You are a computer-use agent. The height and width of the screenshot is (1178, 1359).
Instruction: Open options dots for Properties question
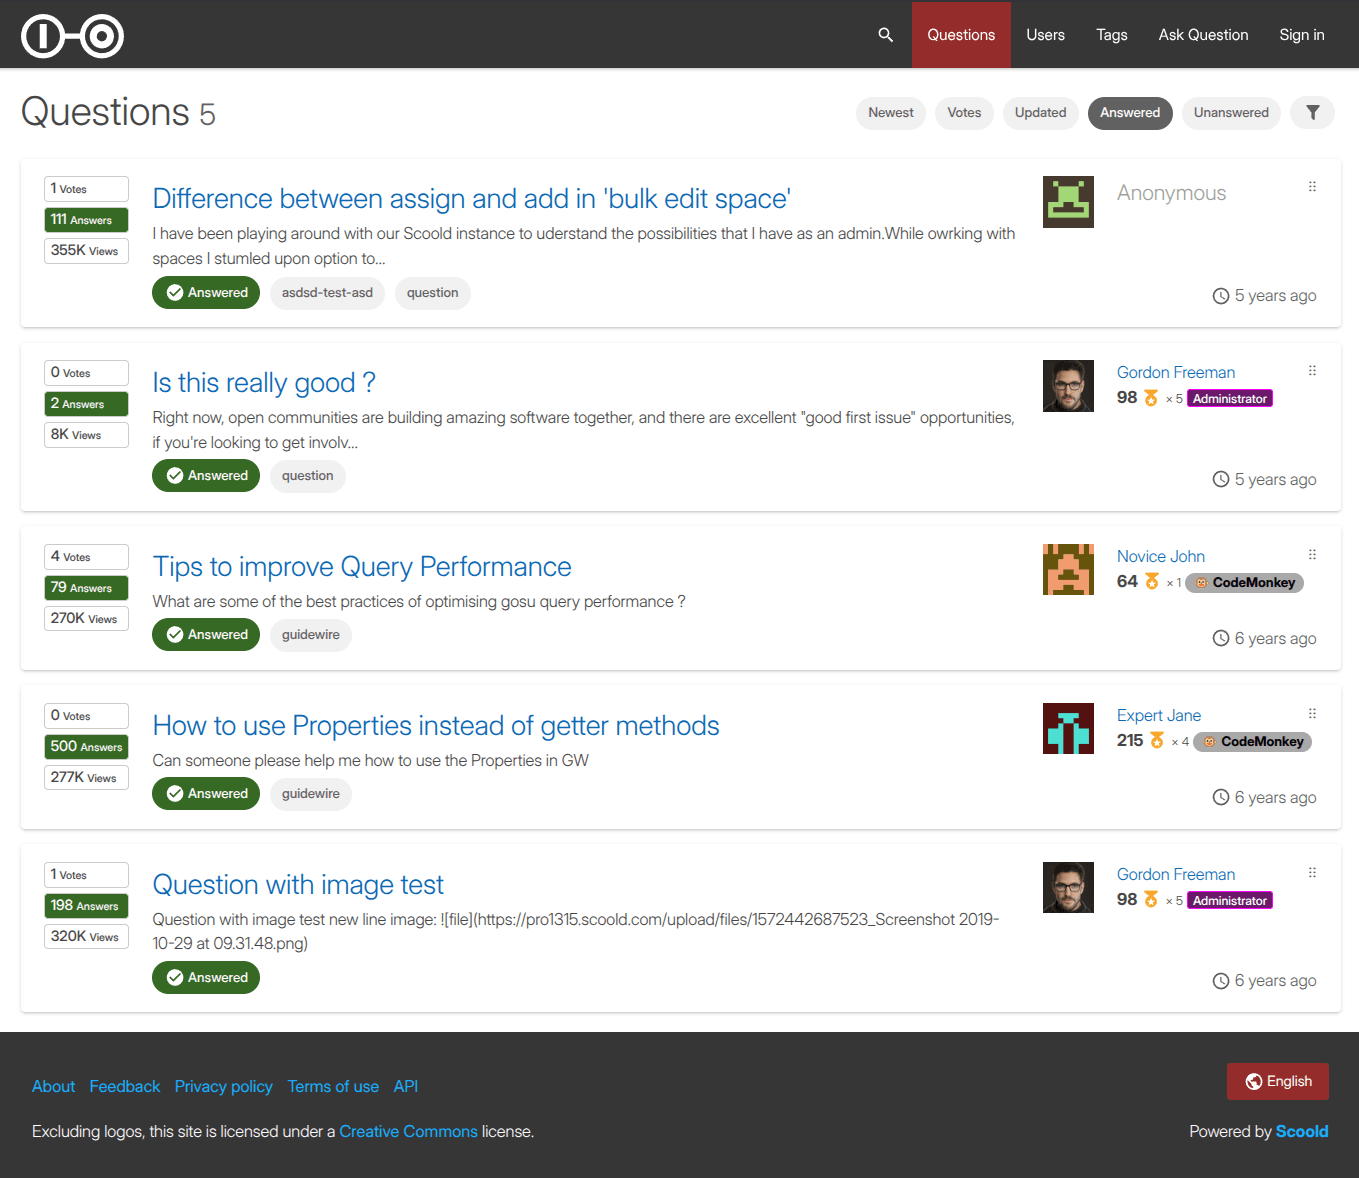click(x=1312, y=714)
